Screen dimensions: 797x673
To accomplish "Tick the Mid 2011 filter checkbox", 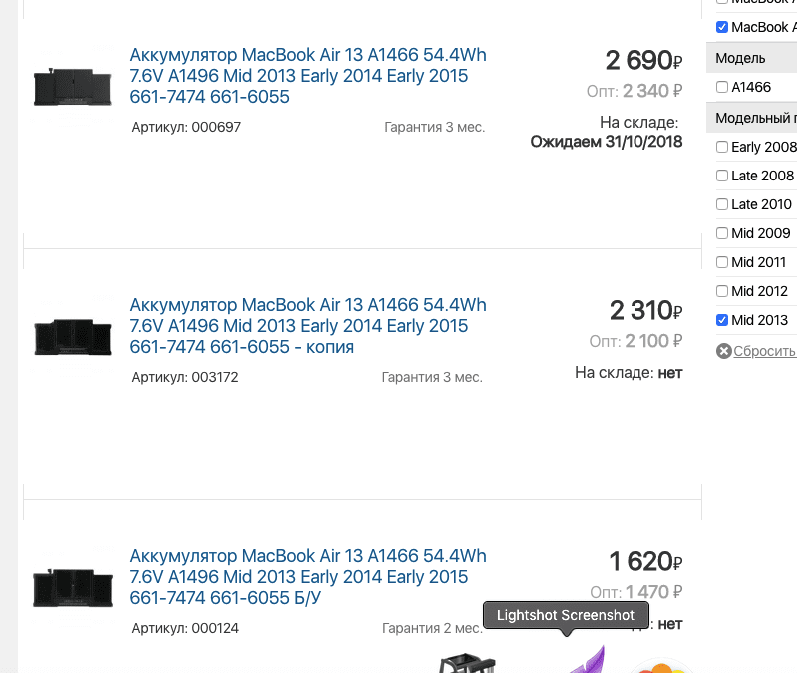I will point(722,262).
